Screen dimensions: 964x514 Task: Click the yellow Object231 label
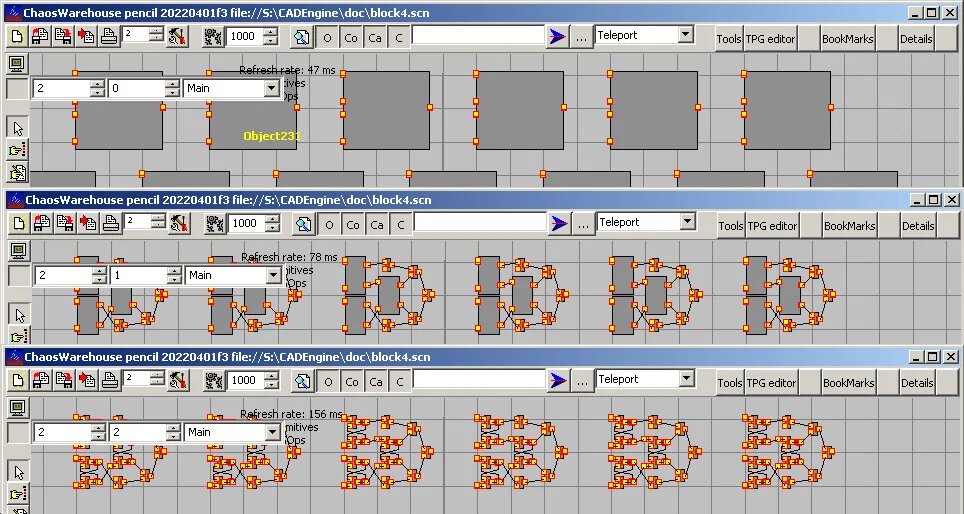point(272,136)
